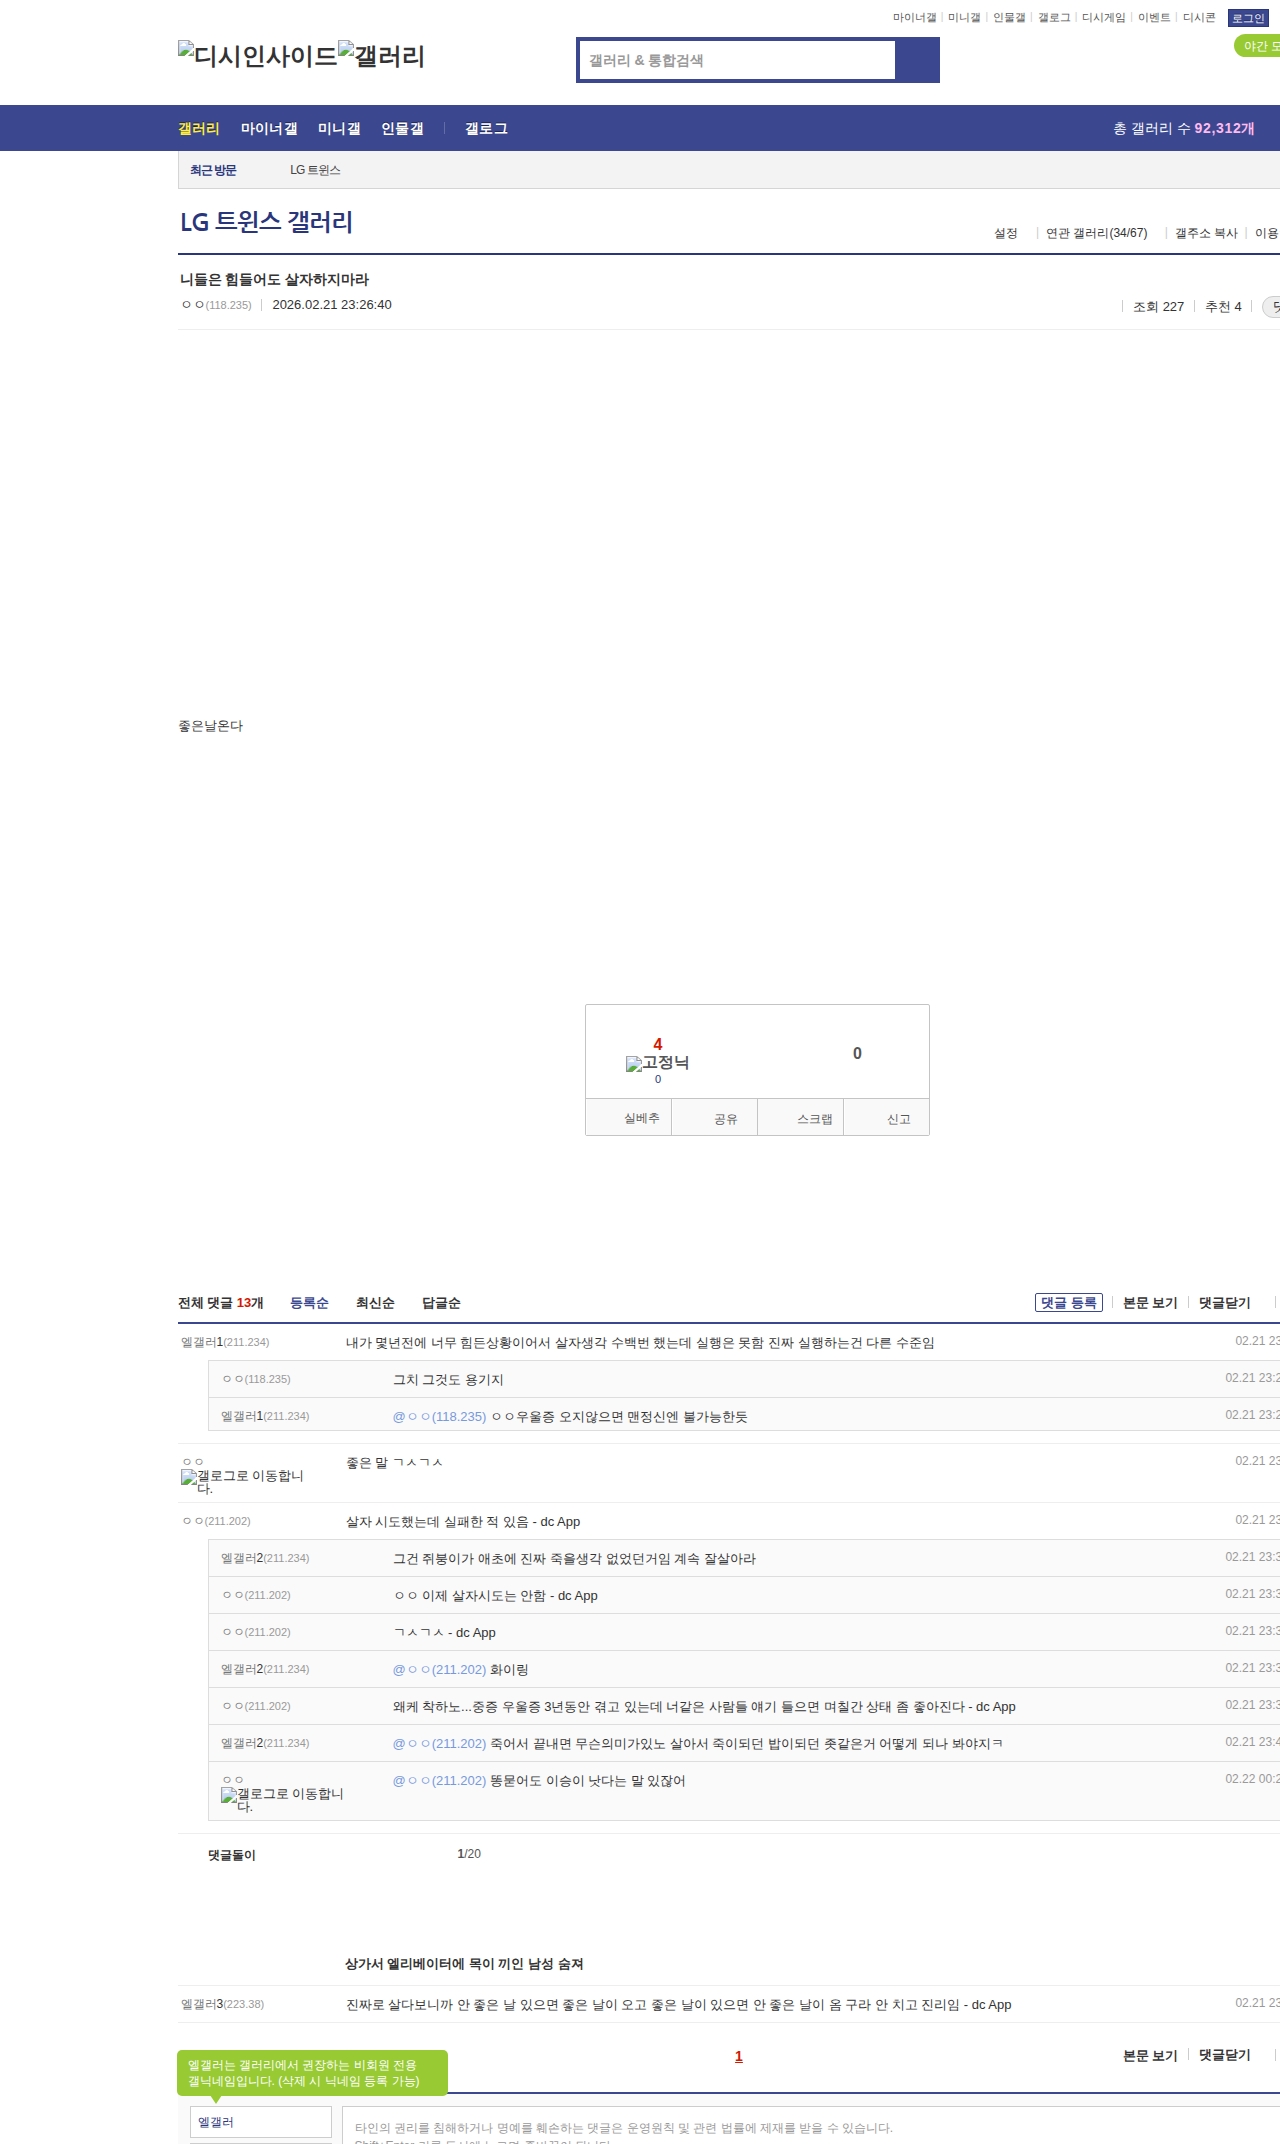Open the 최근방문 tab
This screenshot has height=2144, width=1280.
click(x=213, y=171)
